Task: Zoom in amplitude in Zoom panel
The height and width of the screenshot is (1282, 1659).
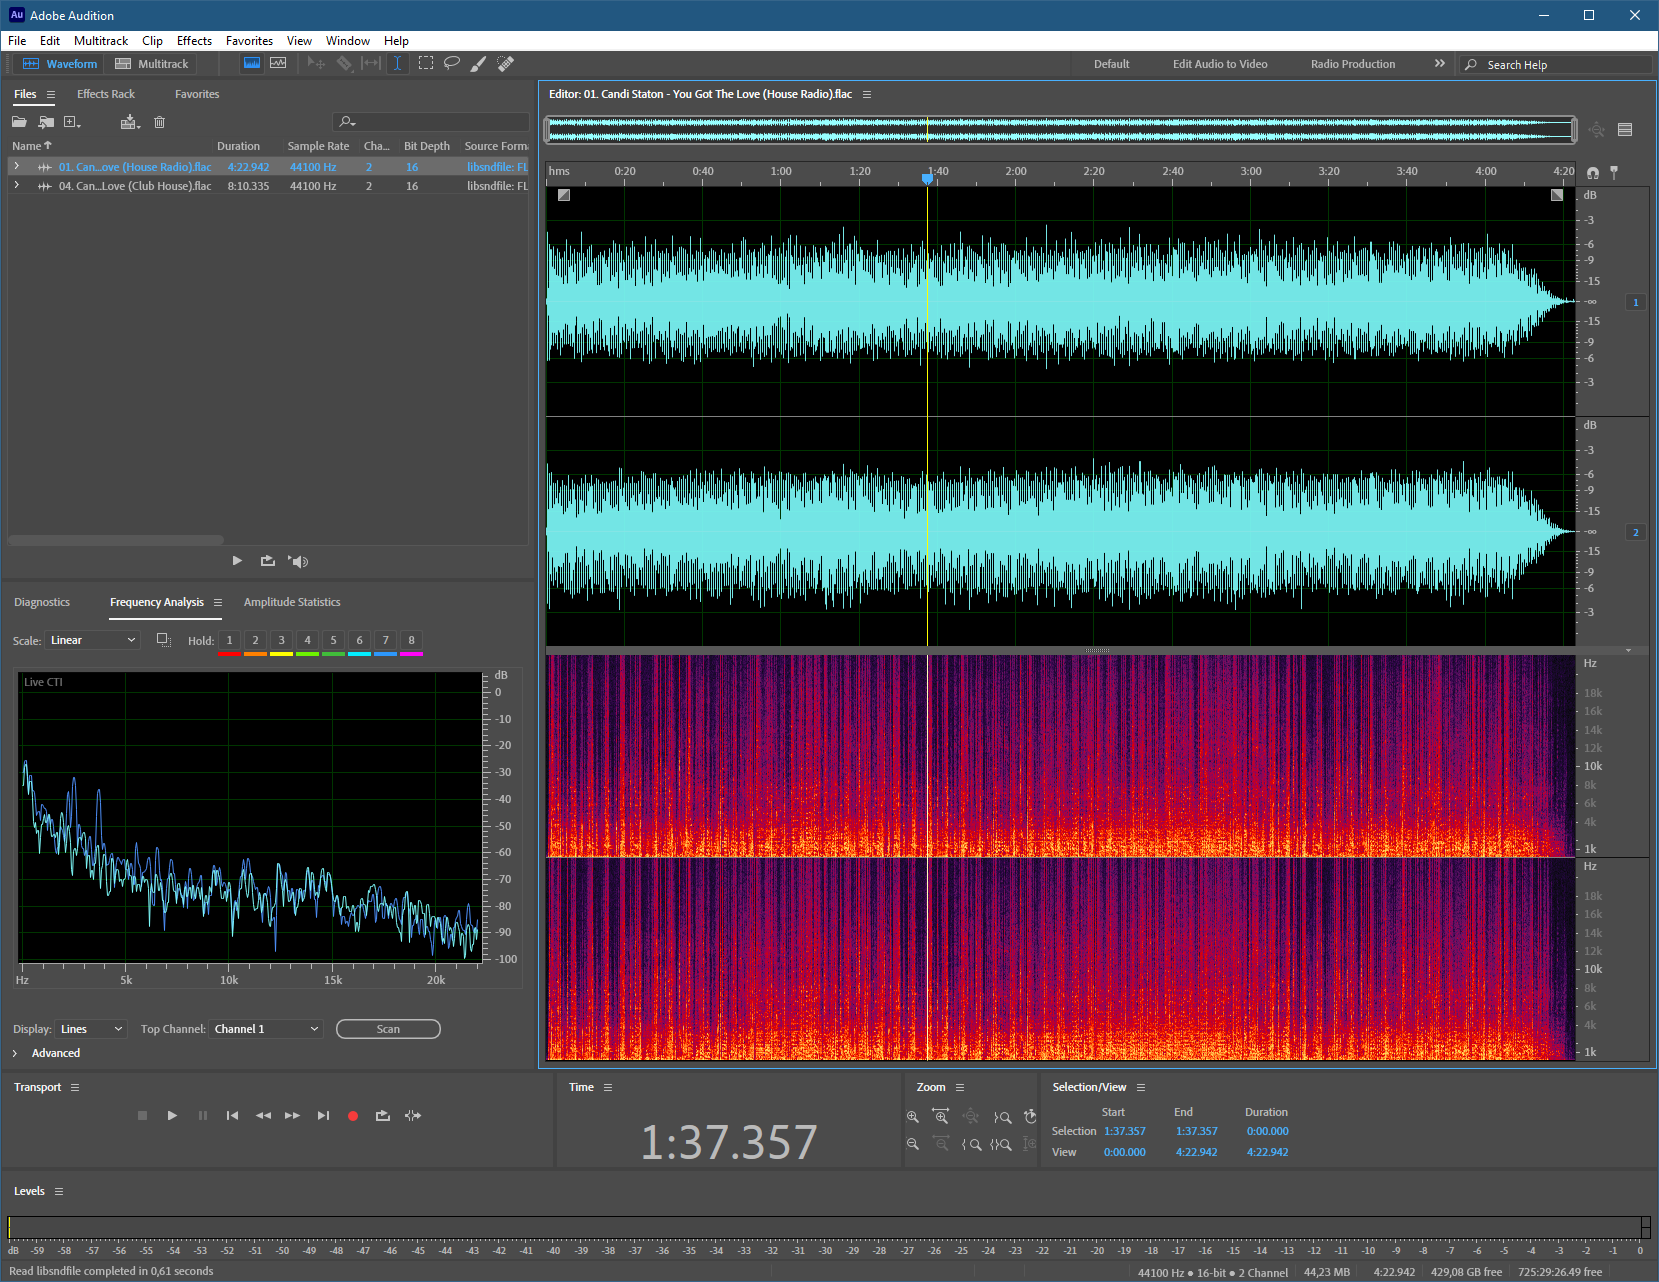Action: pyautogui.click(x=912, y=1116)
